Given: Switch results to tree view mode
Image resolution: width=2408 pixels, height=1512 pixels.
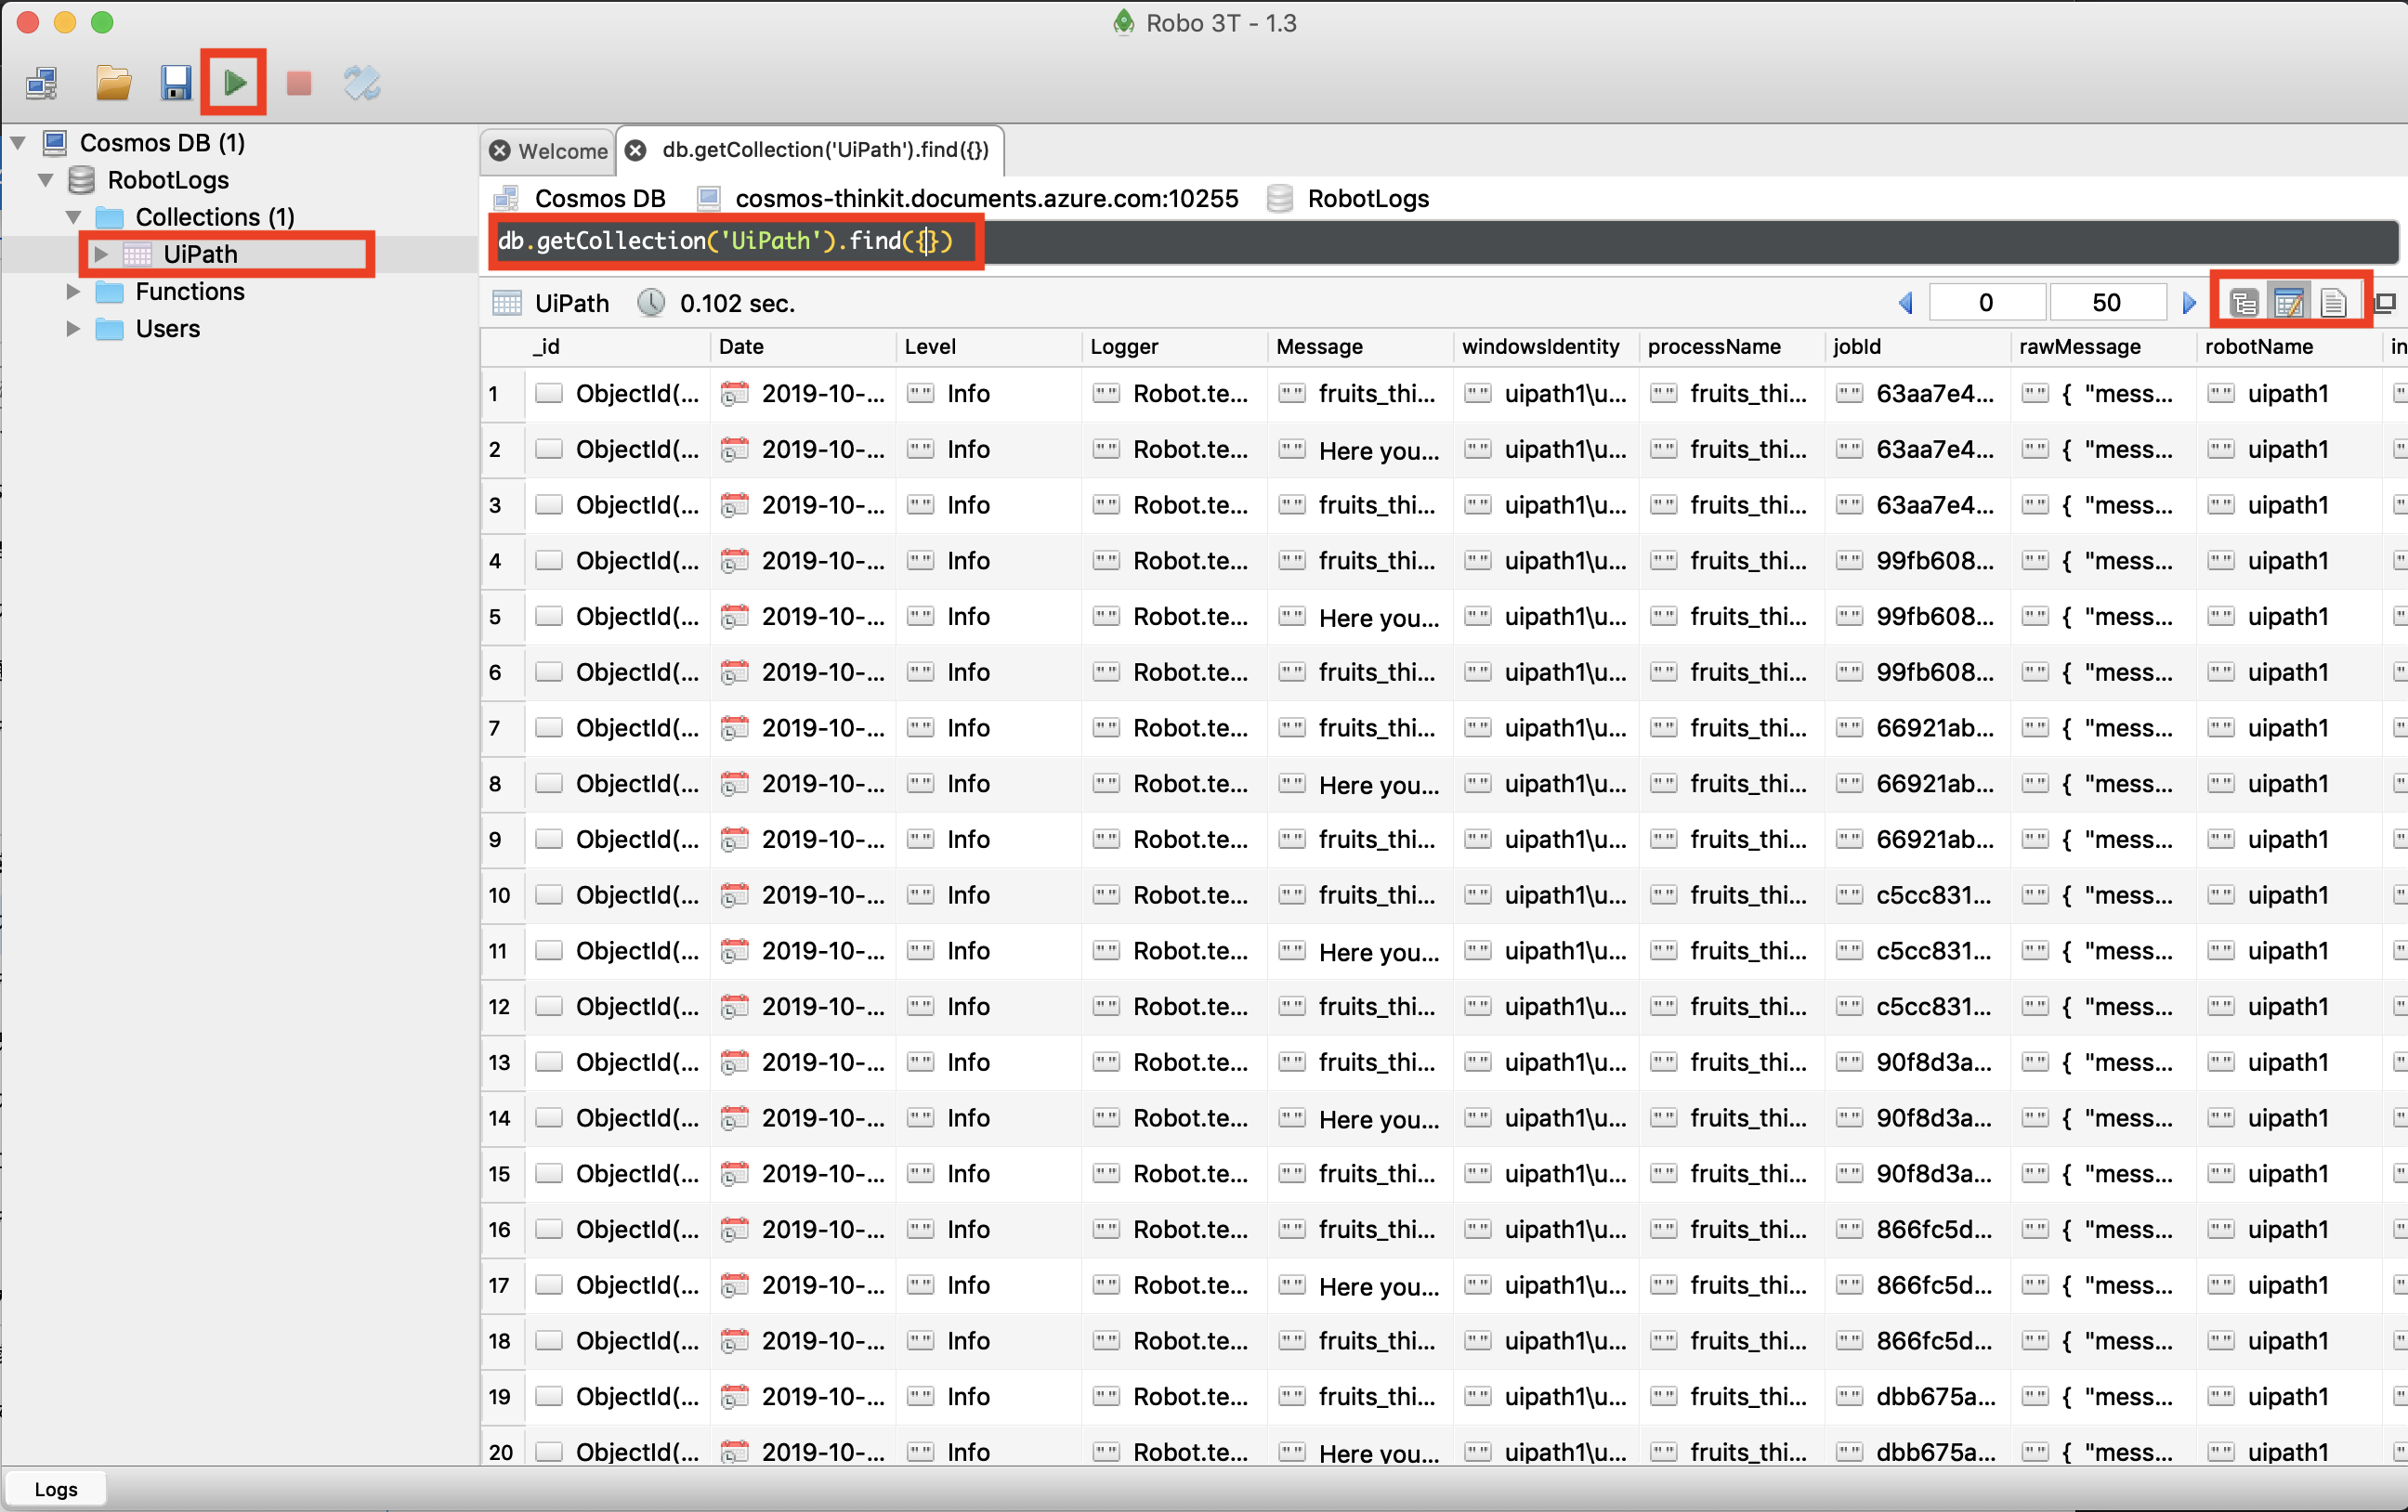Looking at the screenshot, I should point(2244,302).
